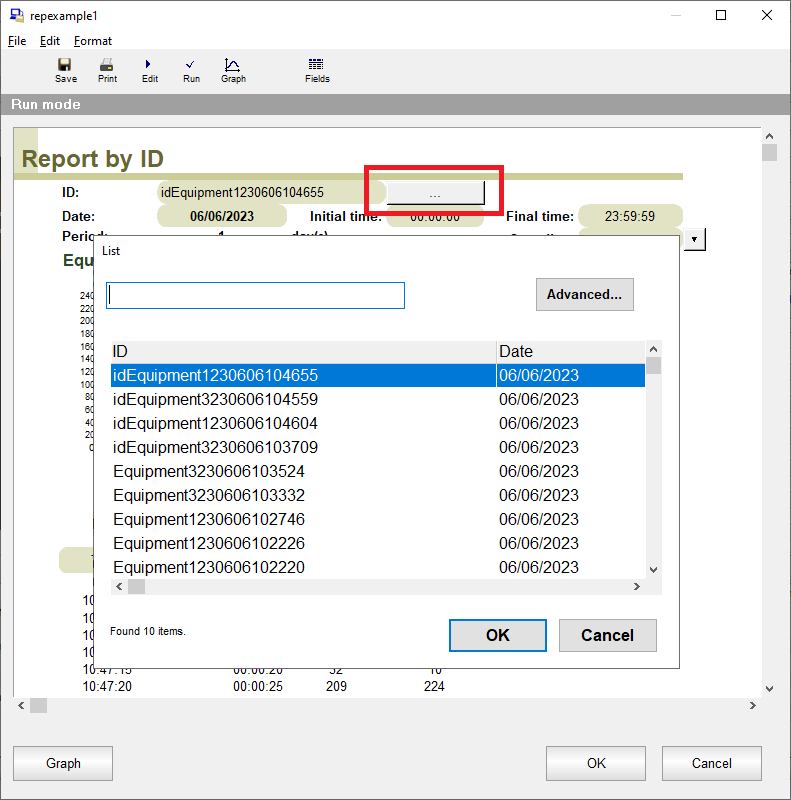Maximize the repexample1 window
Viewport: 791px width, 800px height.
(721, 15)
